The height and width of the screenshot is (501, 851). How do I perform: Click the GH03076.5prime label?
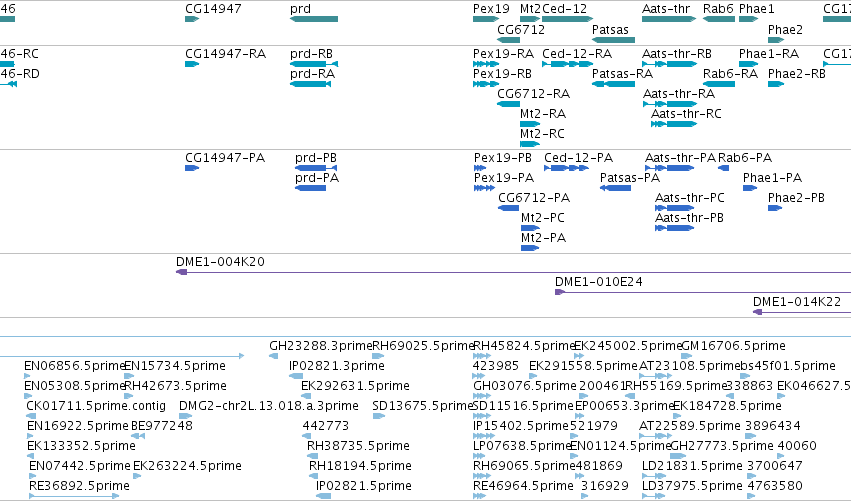click(525, 386)
